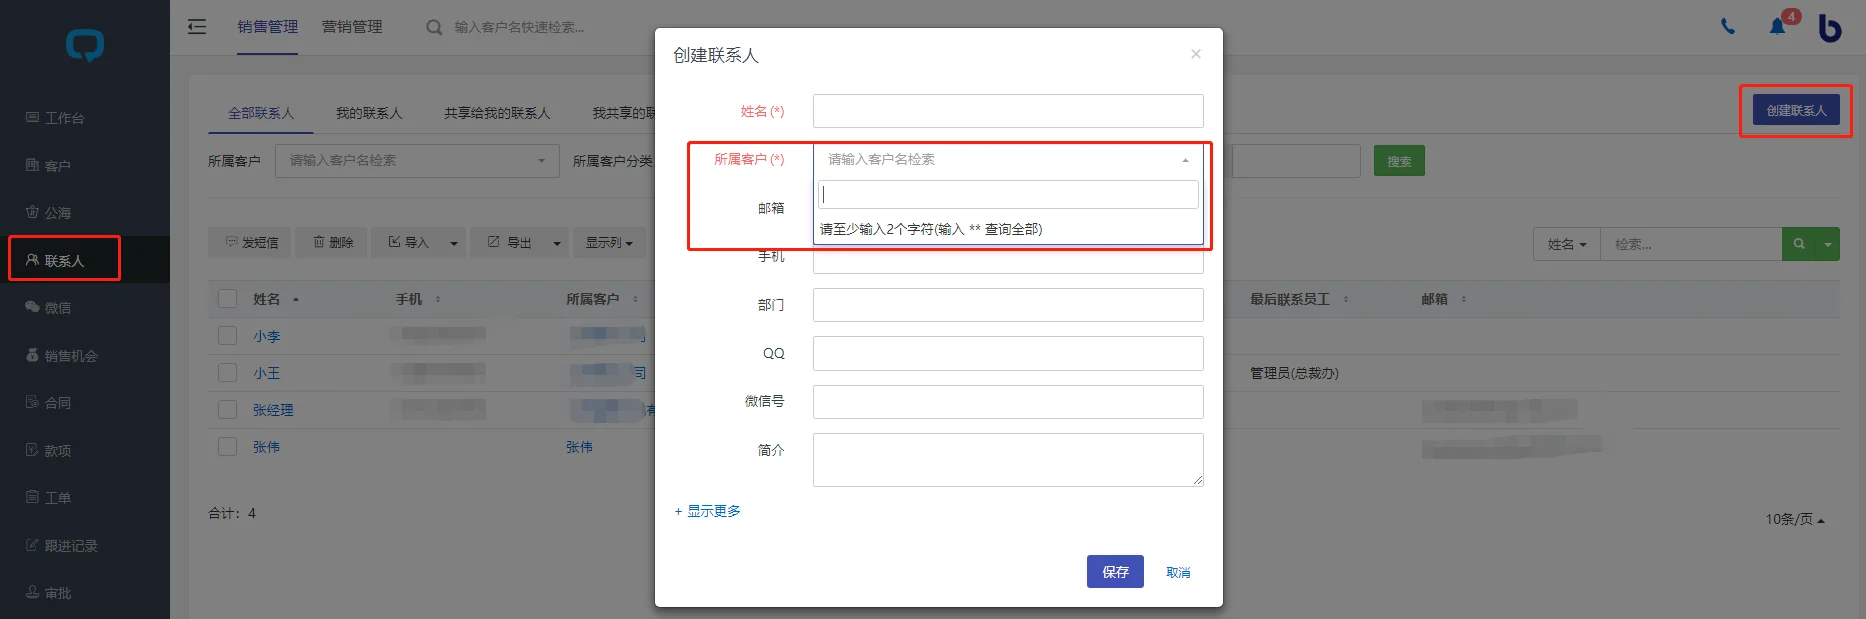Sort by 最后联系员工 column

[1298, 299]
